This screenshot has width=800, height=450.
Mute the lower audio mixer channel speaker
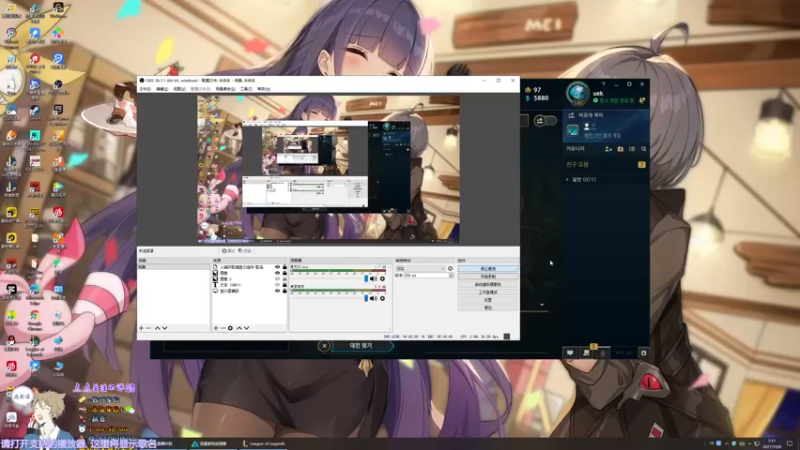coord(373,298)
